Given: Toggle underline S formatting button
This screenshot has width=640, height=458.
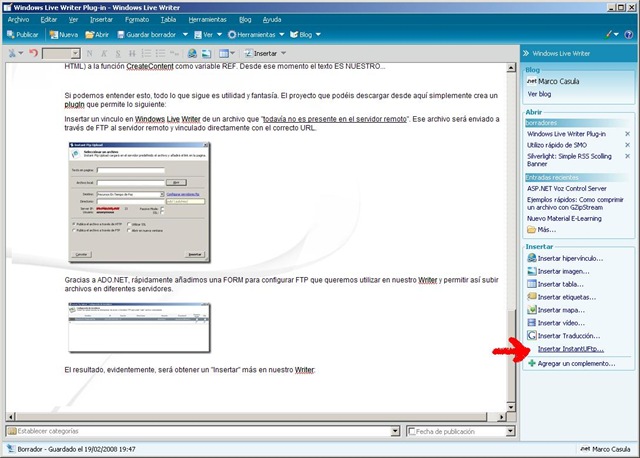Looking at the screenshot, I should (118, 53).
